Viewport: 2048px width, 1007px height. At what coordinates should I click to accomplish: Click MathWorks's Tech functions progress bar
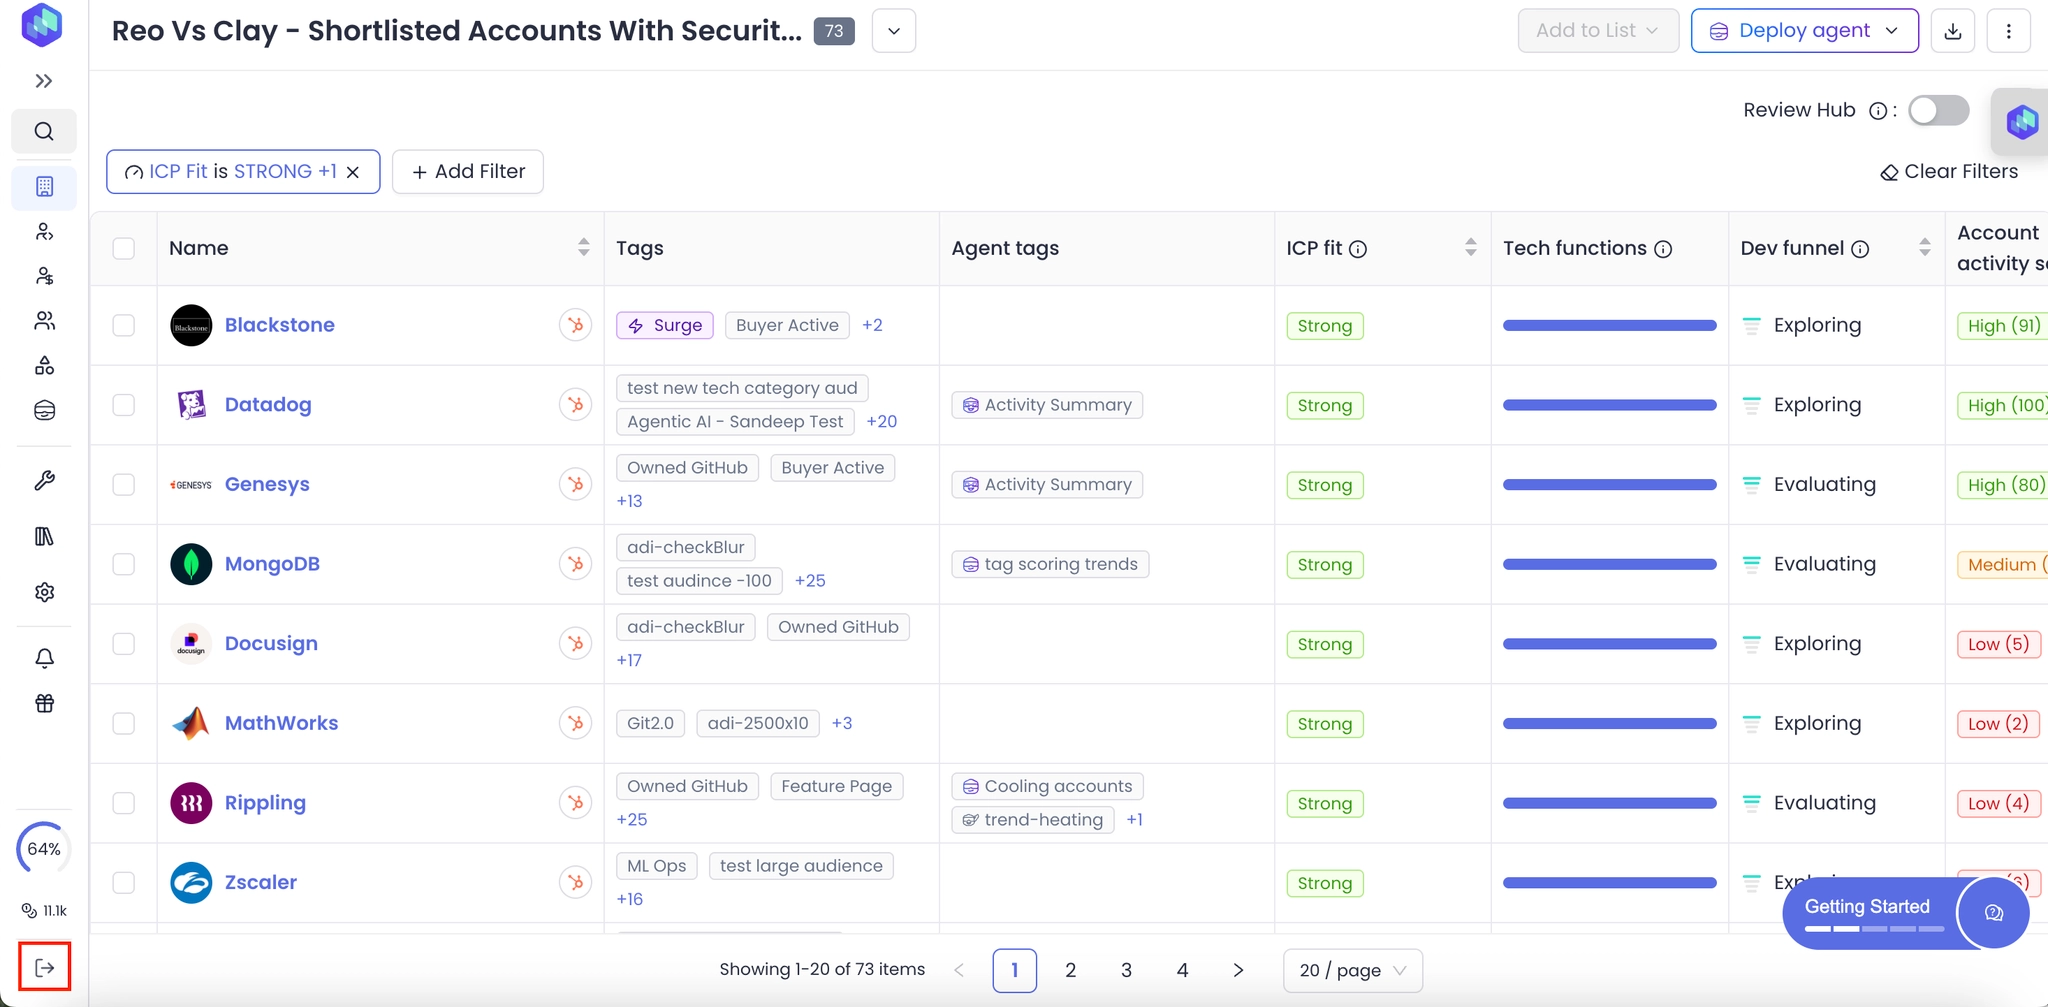click(x=1609, y=723)
